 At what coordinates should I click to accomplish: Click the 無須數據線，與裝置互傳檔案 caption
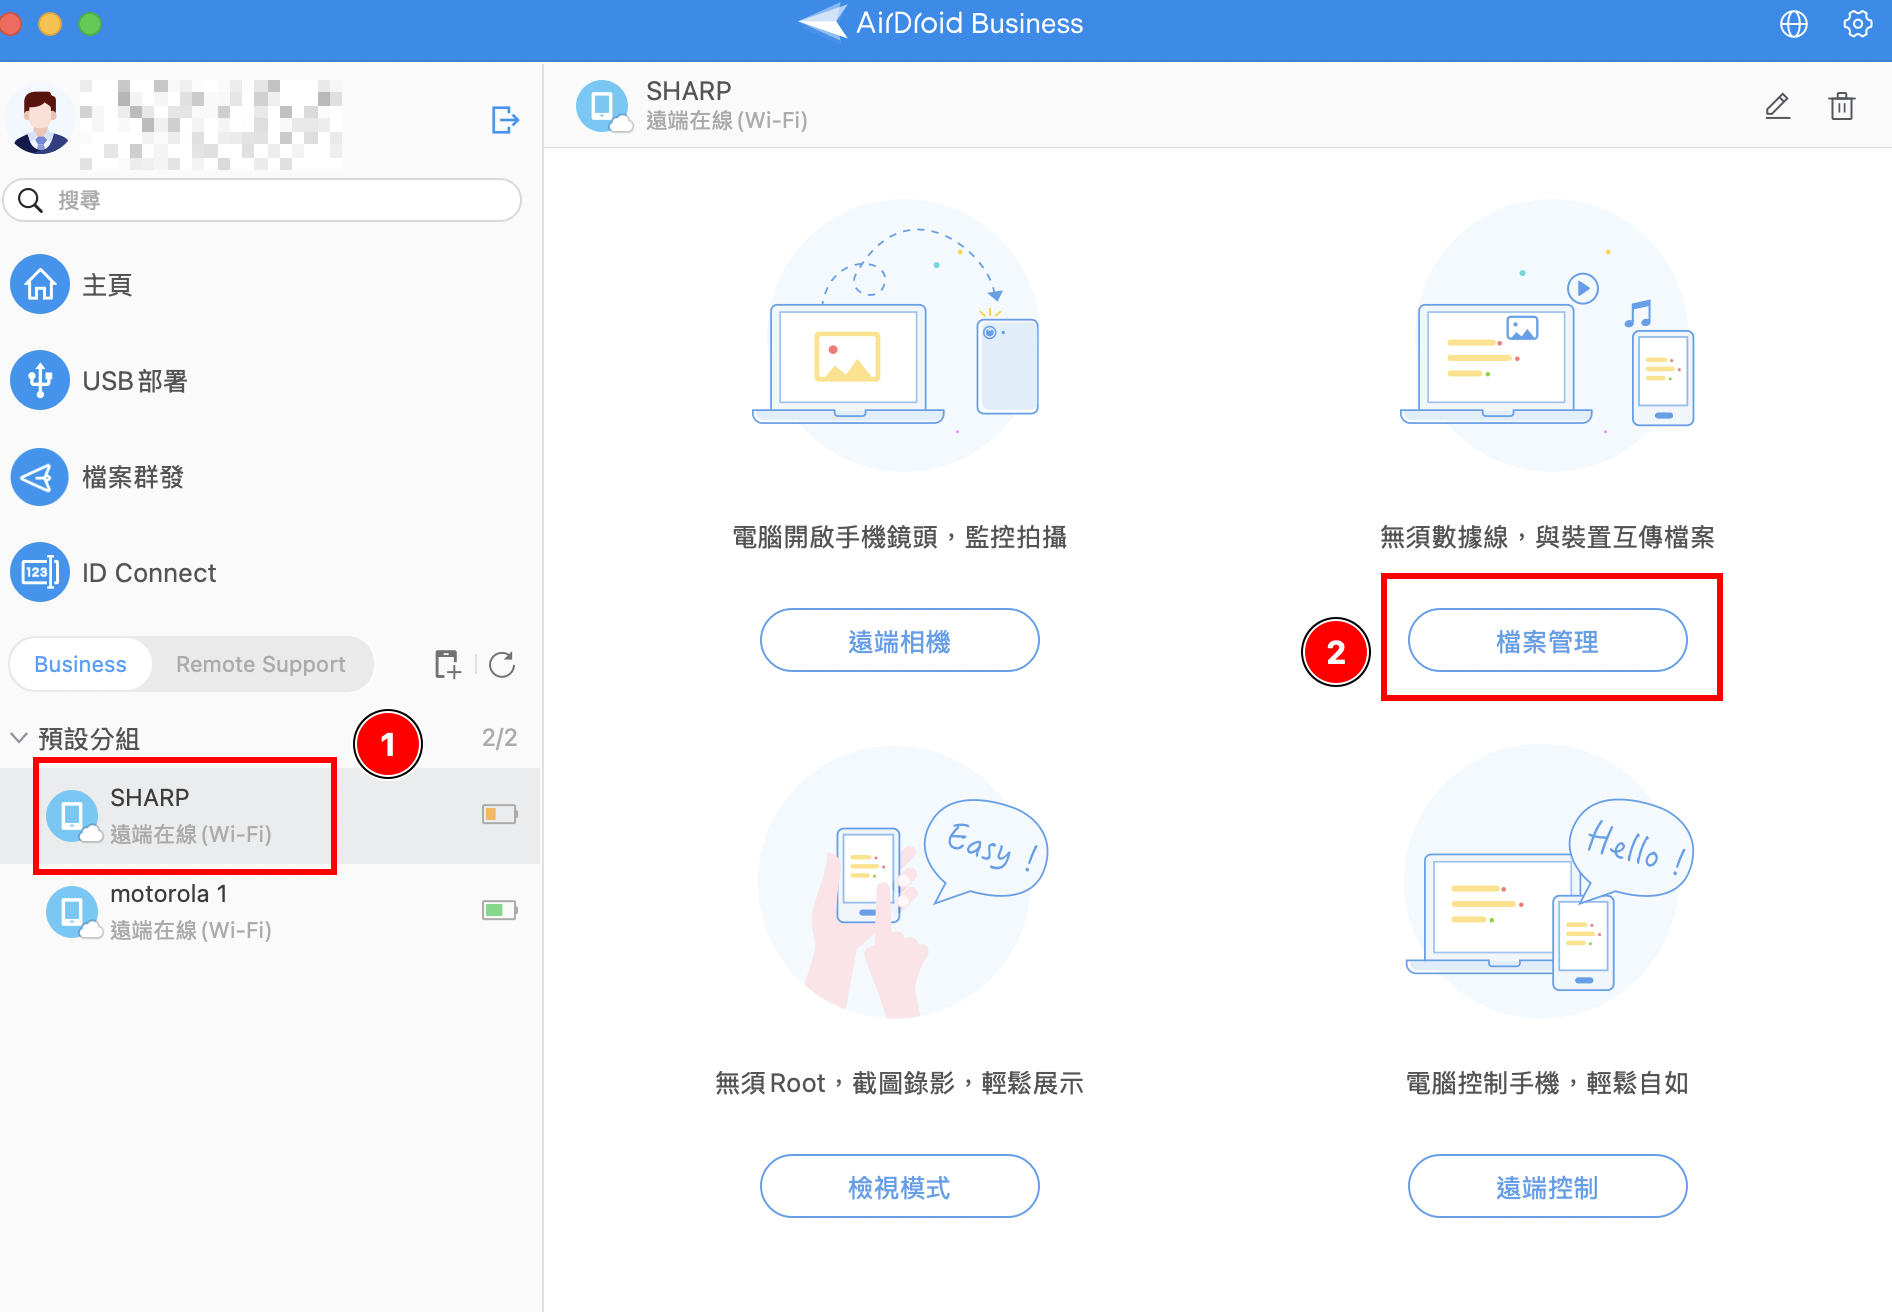coord(1547,537)
